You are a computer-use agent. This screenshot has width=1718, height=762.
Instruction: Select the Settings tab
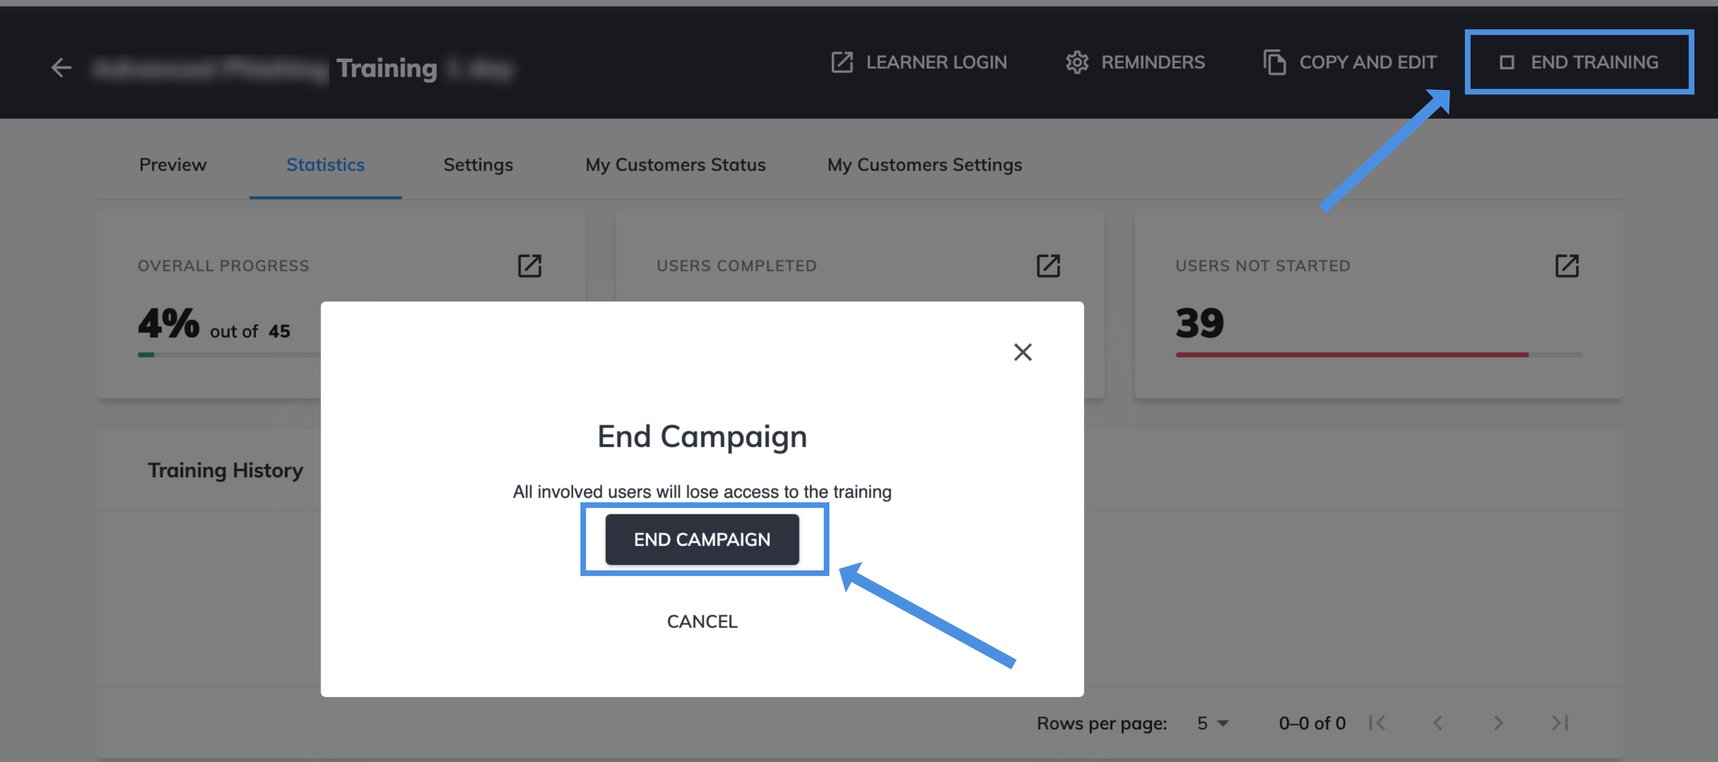coord(478,164)
